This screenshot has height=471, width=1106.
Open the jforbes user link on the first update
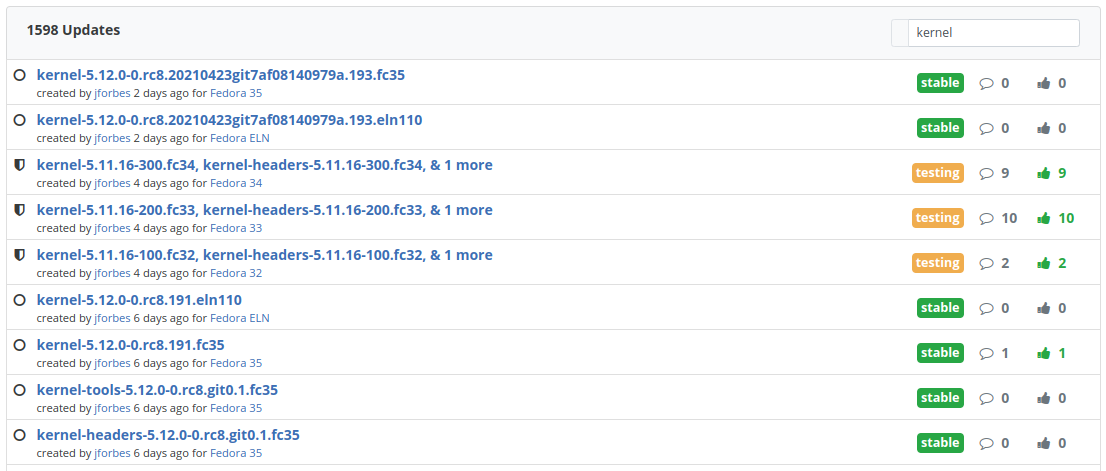(112, 93)
